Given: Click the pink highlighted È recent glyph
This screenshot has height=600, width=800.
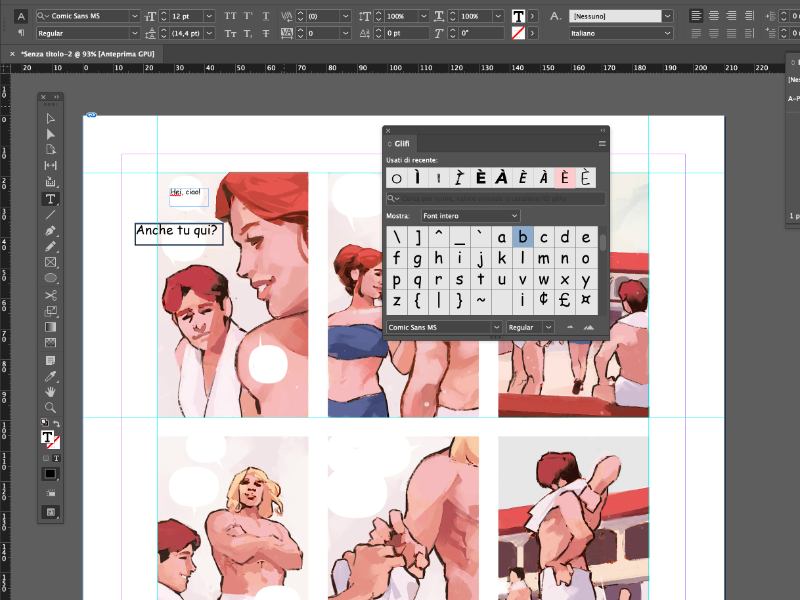Looking at the screenshot, I should pos(564,178).
